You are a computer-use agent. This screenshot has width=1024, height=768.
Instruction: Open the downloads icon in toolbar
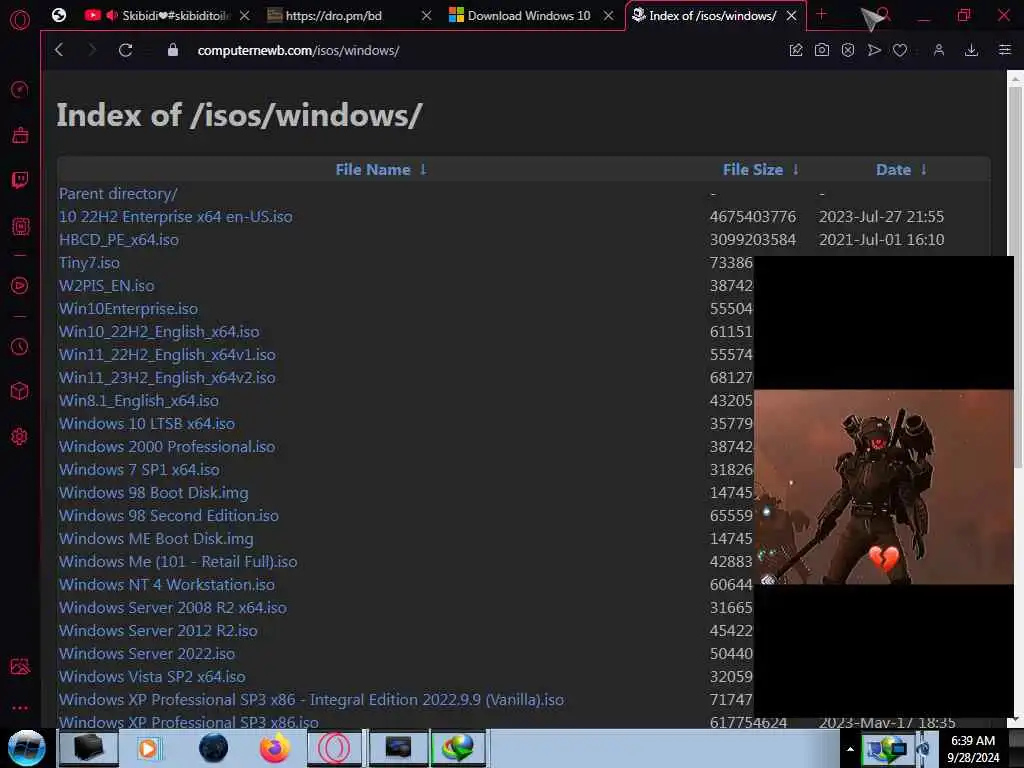pos(971,50)
